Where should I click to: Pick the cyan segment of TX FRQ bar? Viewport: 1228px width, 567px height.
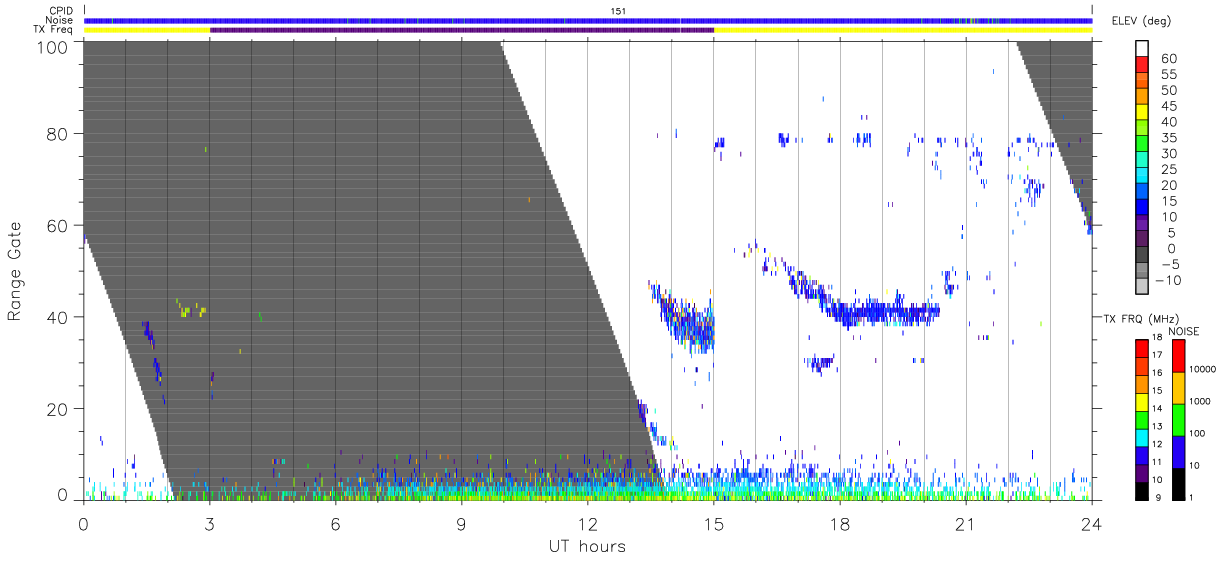coord(1144,437)
